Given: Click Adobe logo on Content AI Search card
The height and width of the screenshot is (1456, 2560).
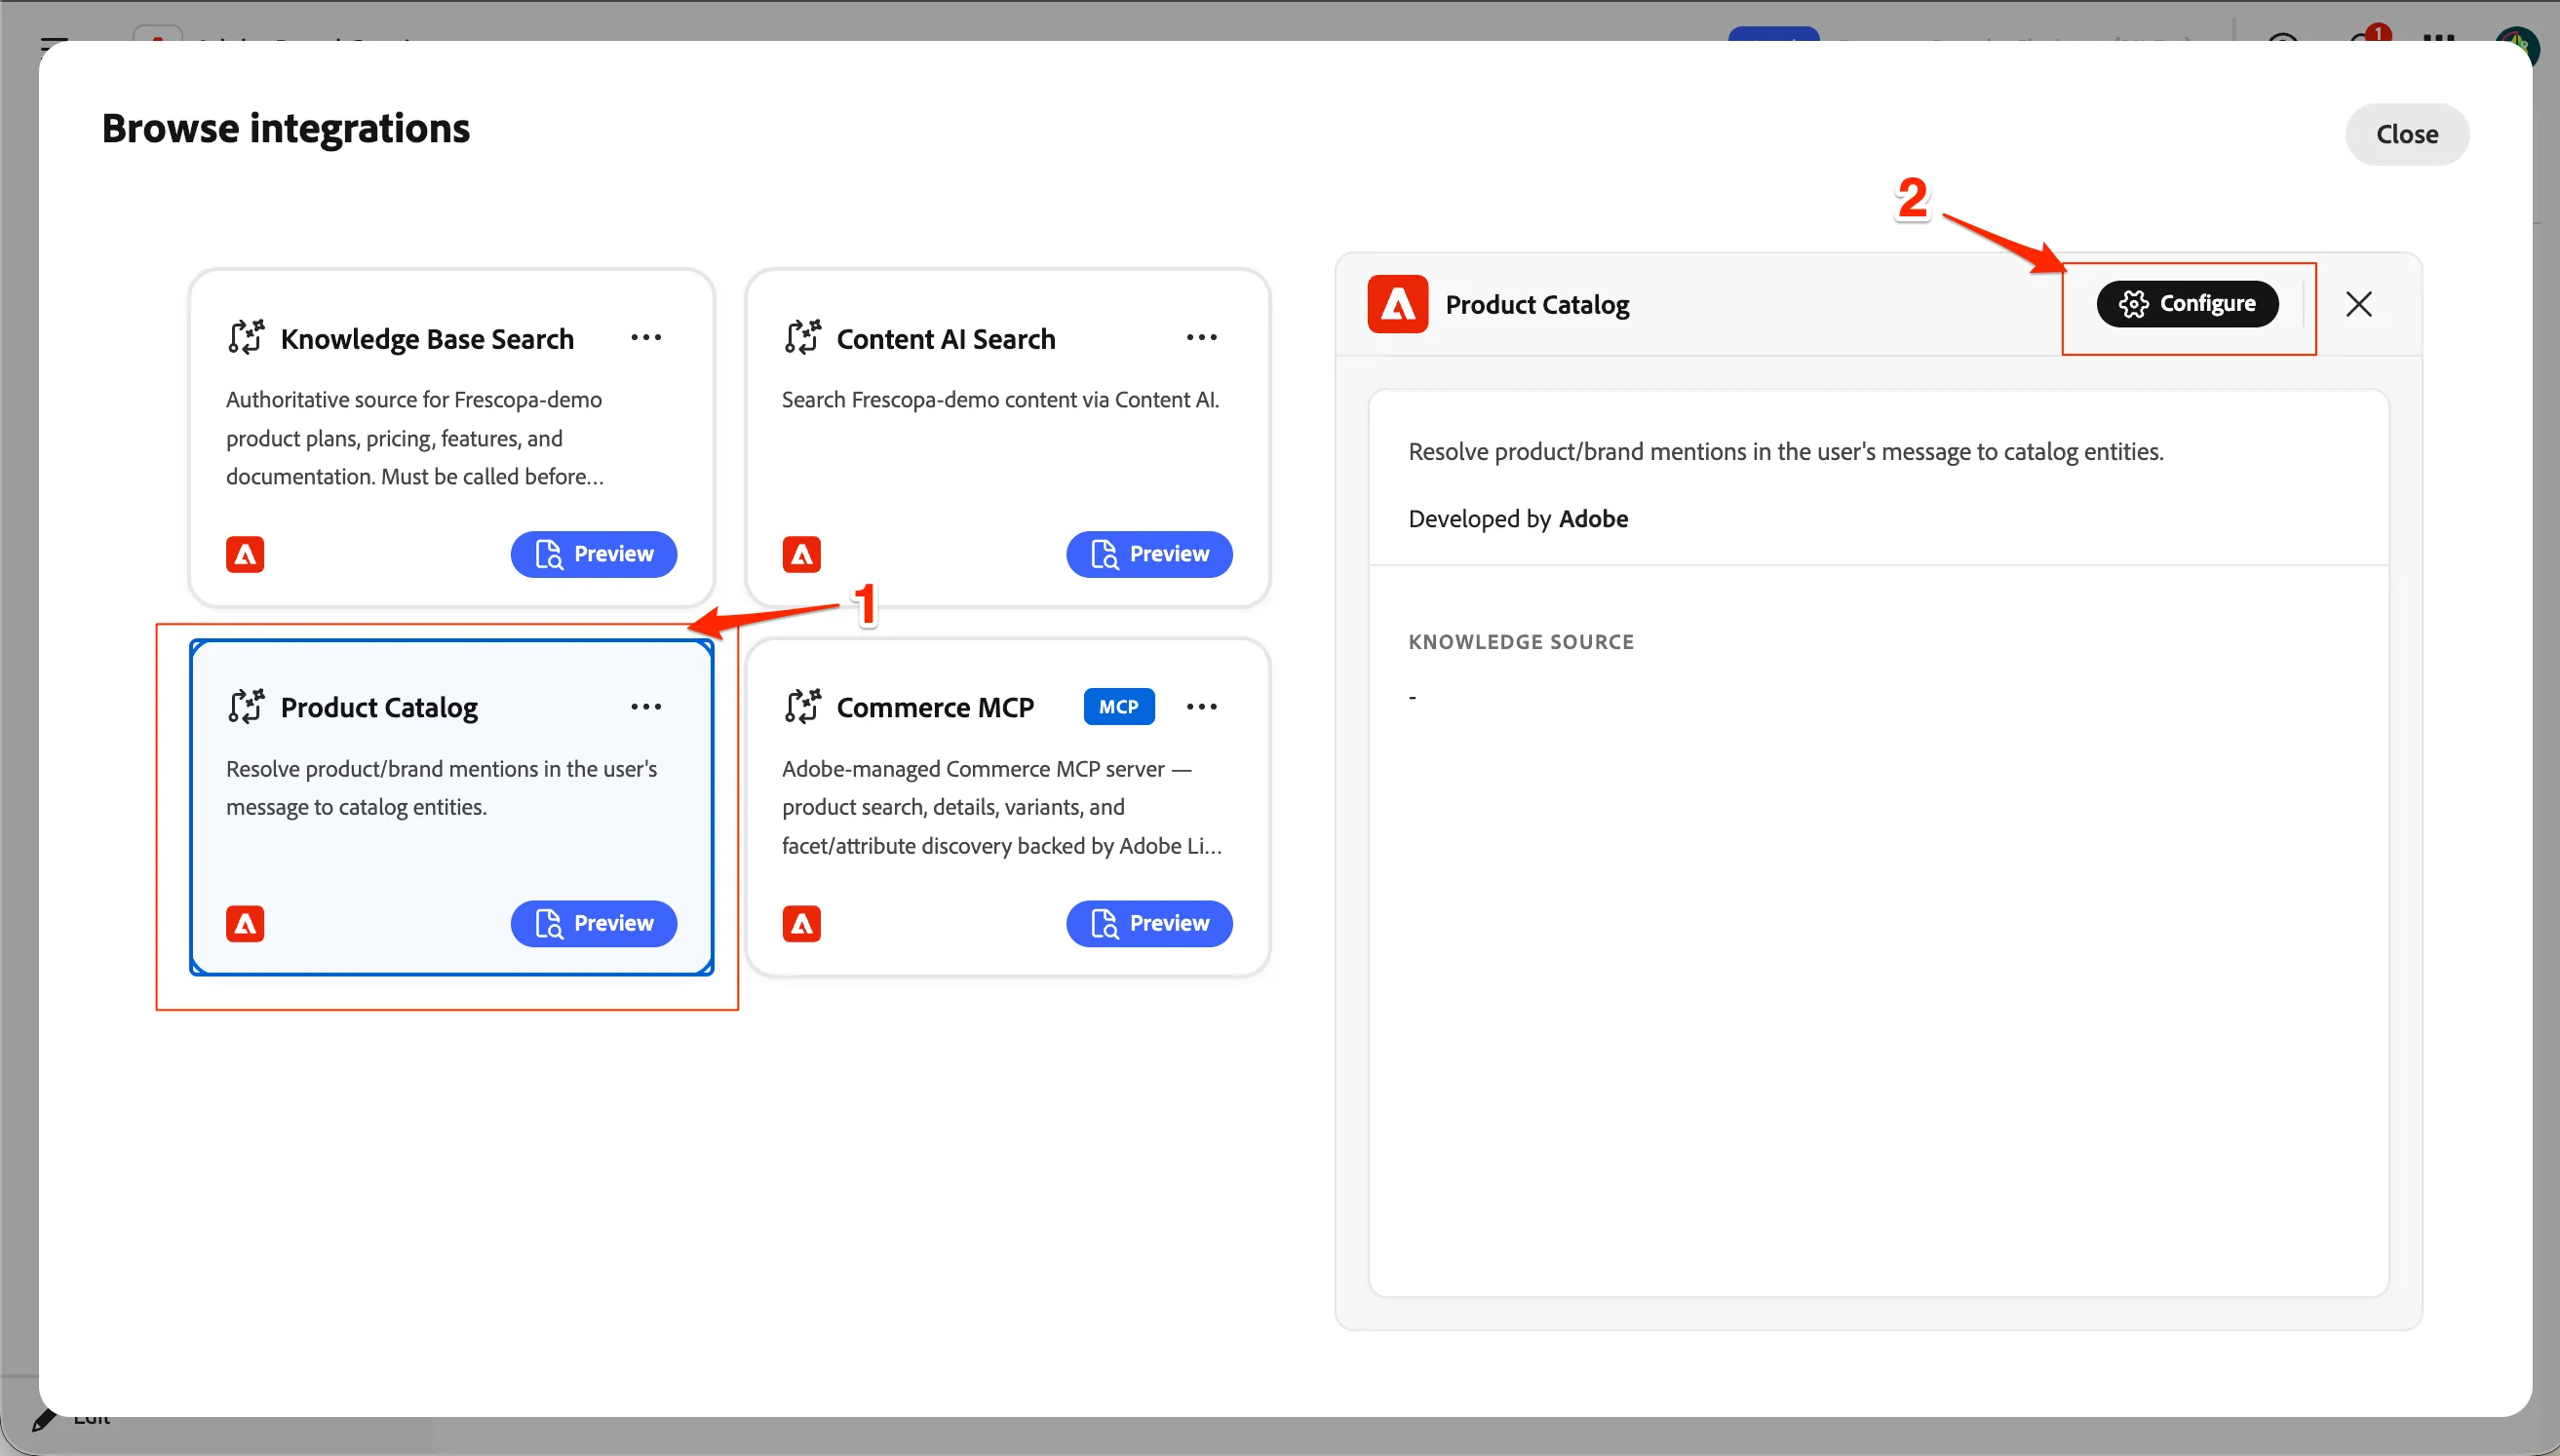Looking at the screenshot, I should 801,554.
